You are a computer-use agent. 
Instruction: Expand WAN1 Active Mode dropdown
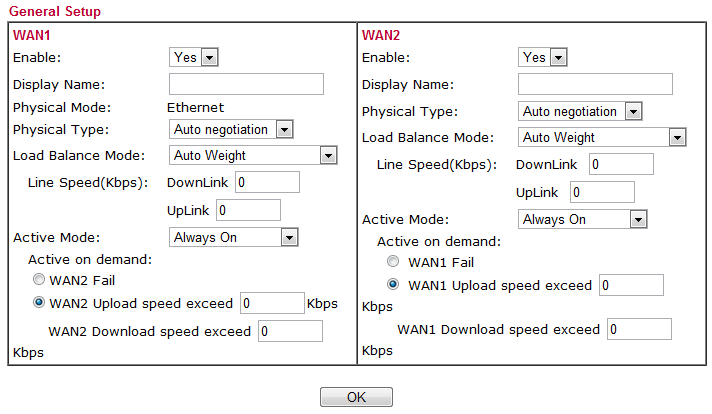[x=234, y=238]
